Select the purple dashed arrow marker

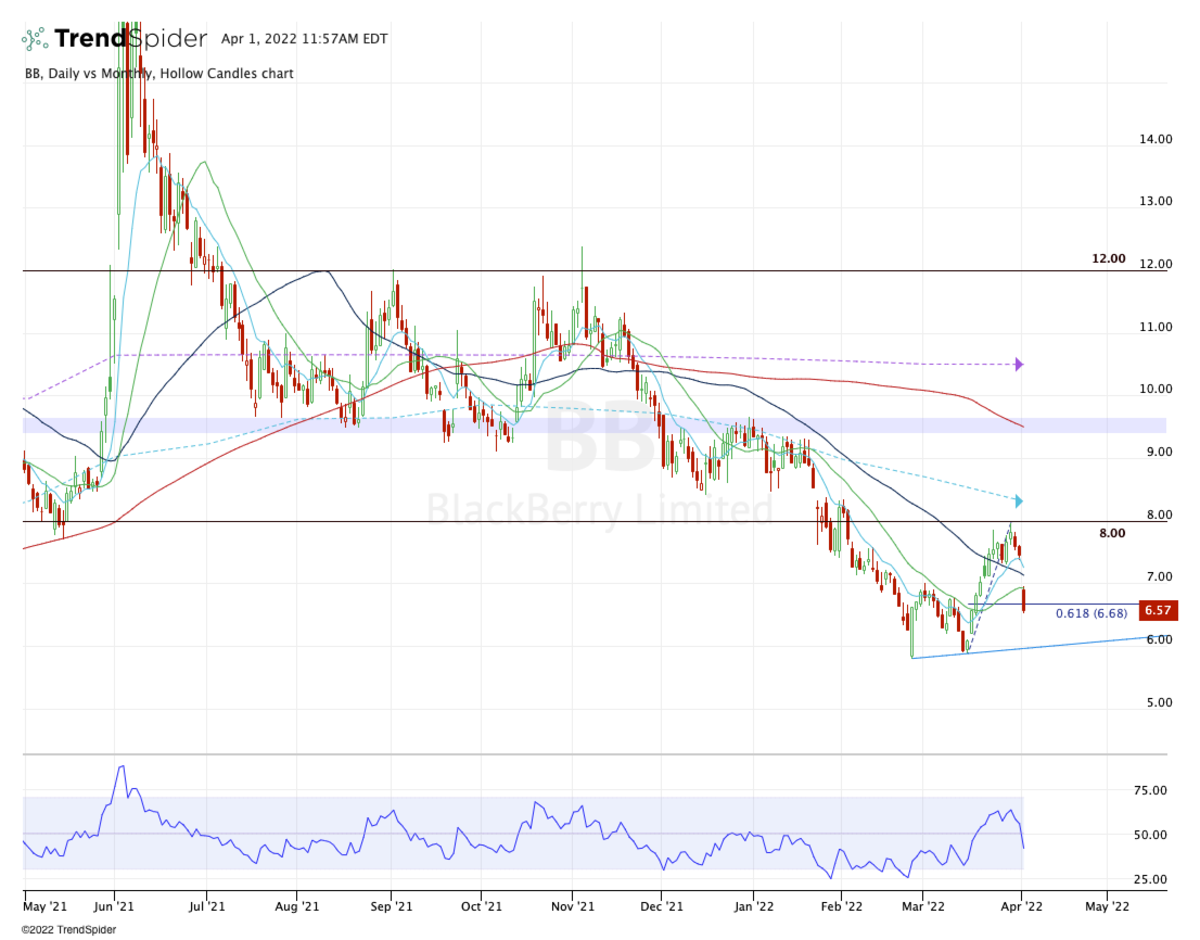(1017, 365)
